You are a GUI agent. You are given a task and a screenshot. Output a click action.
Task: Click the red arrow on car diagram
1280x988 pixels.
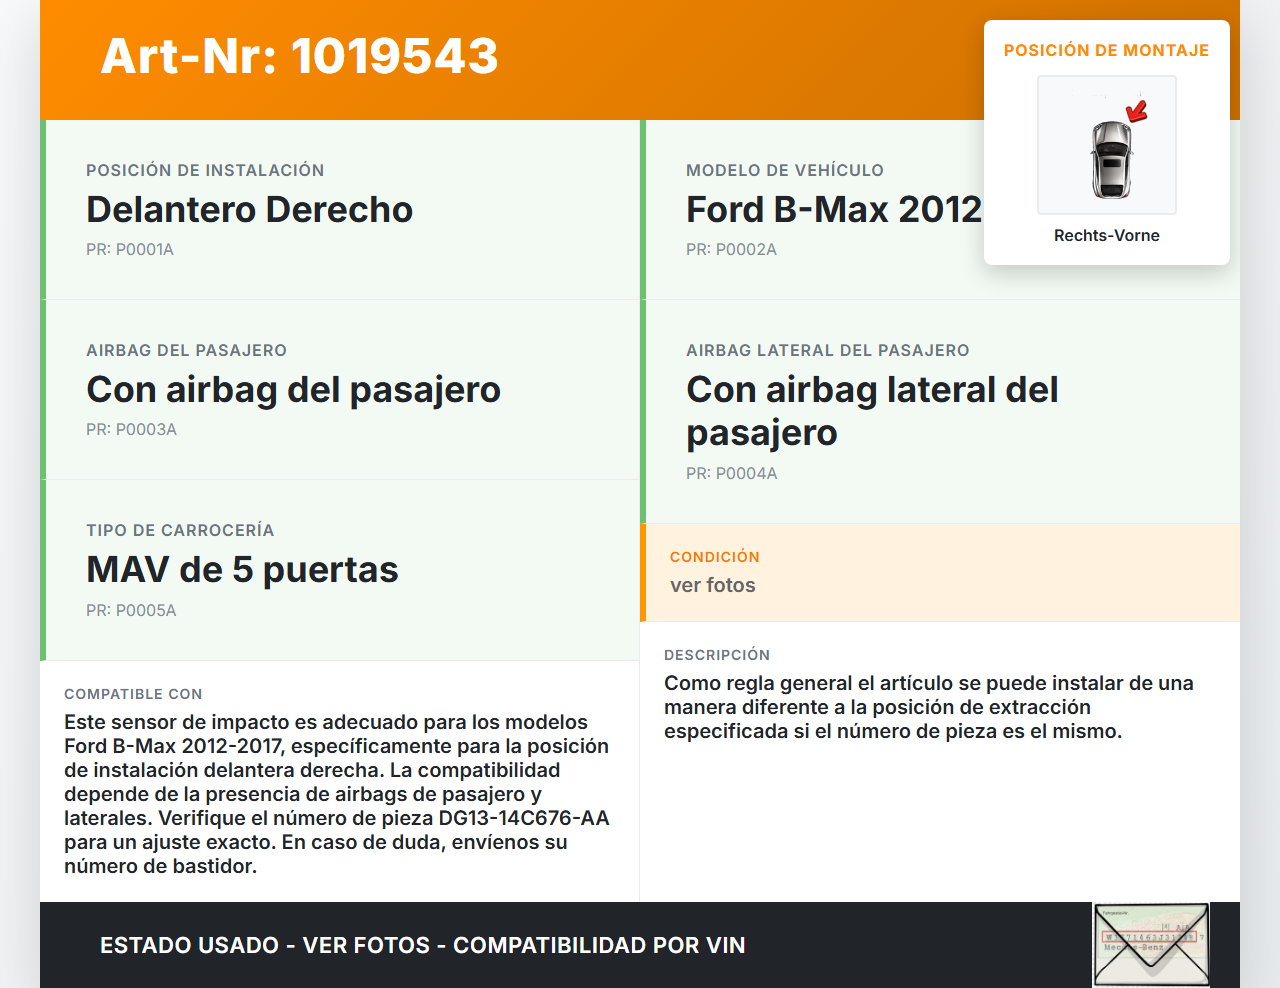tap(1137, 110)
